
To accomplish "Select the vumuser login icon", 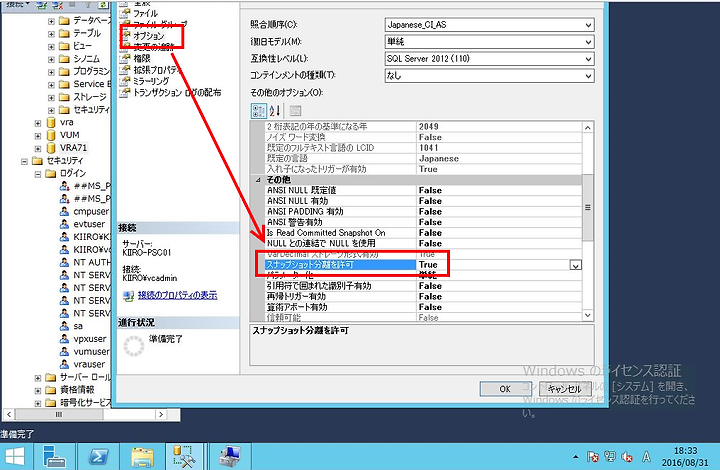I will pyautogui.click(x=64, y=352).
